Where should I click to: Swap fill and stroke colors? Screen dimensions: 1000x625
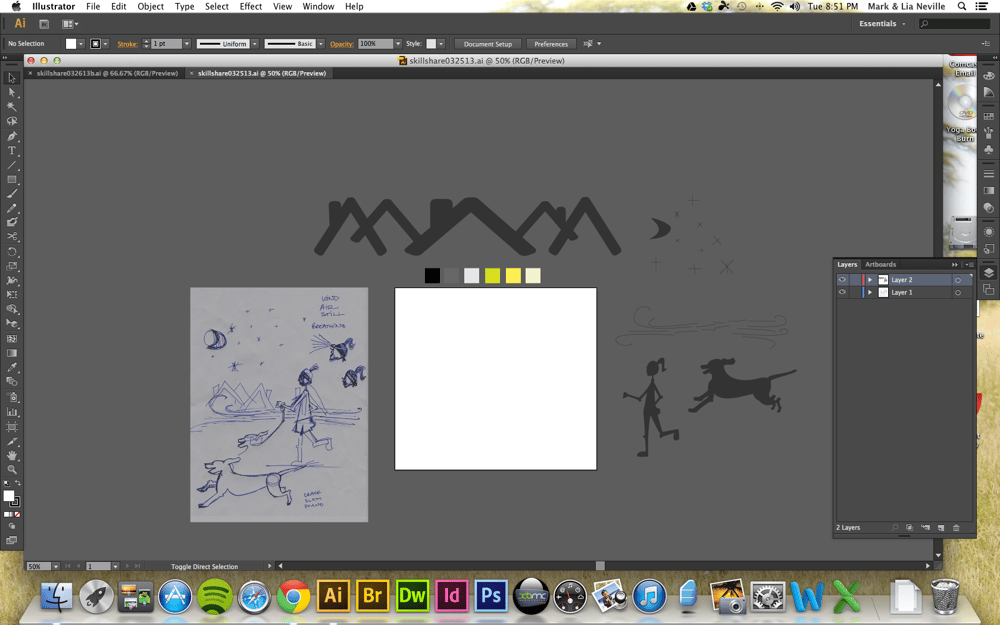17,483
